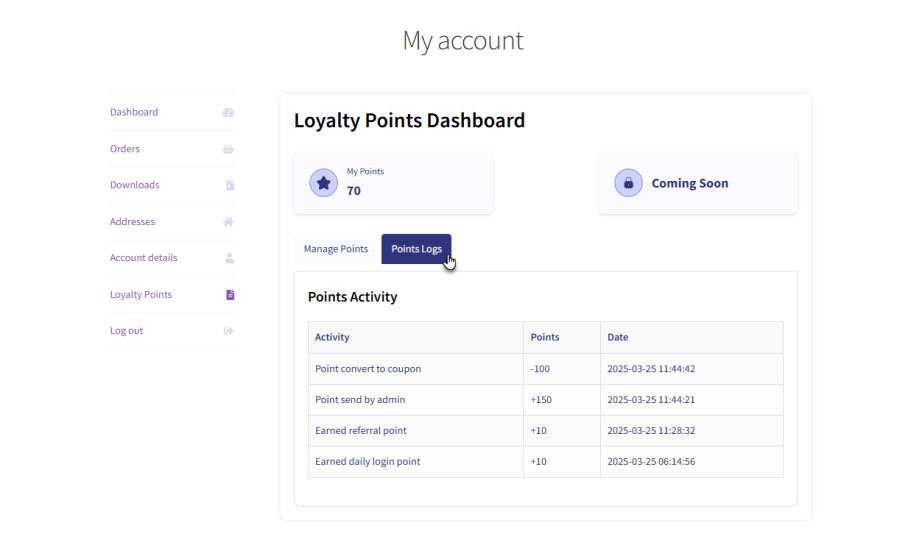900x545 pixels.
Task: Click the Downloads file icon
Action: tap(230, 185)
